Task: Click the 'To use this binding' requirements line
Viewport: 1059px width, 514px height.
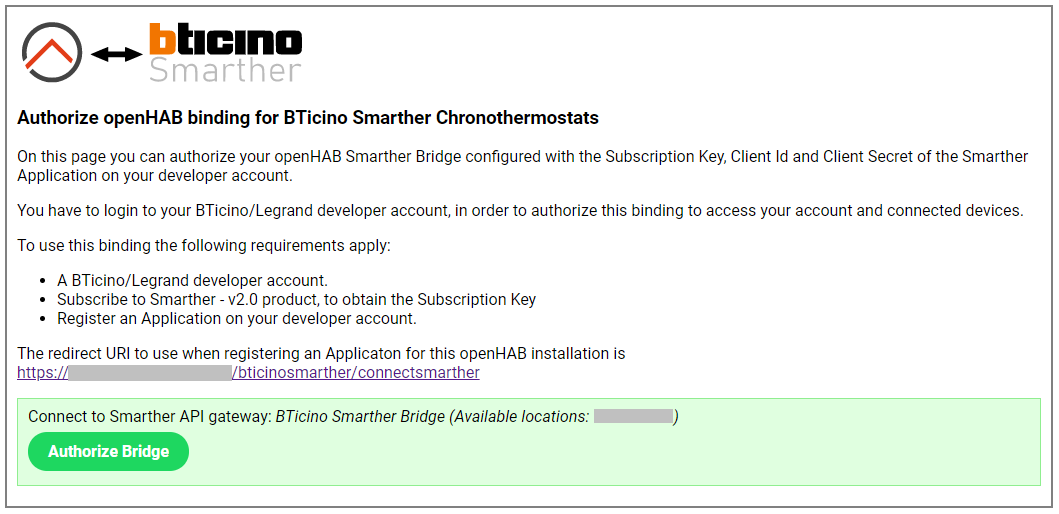Action: tap(204, 246)
